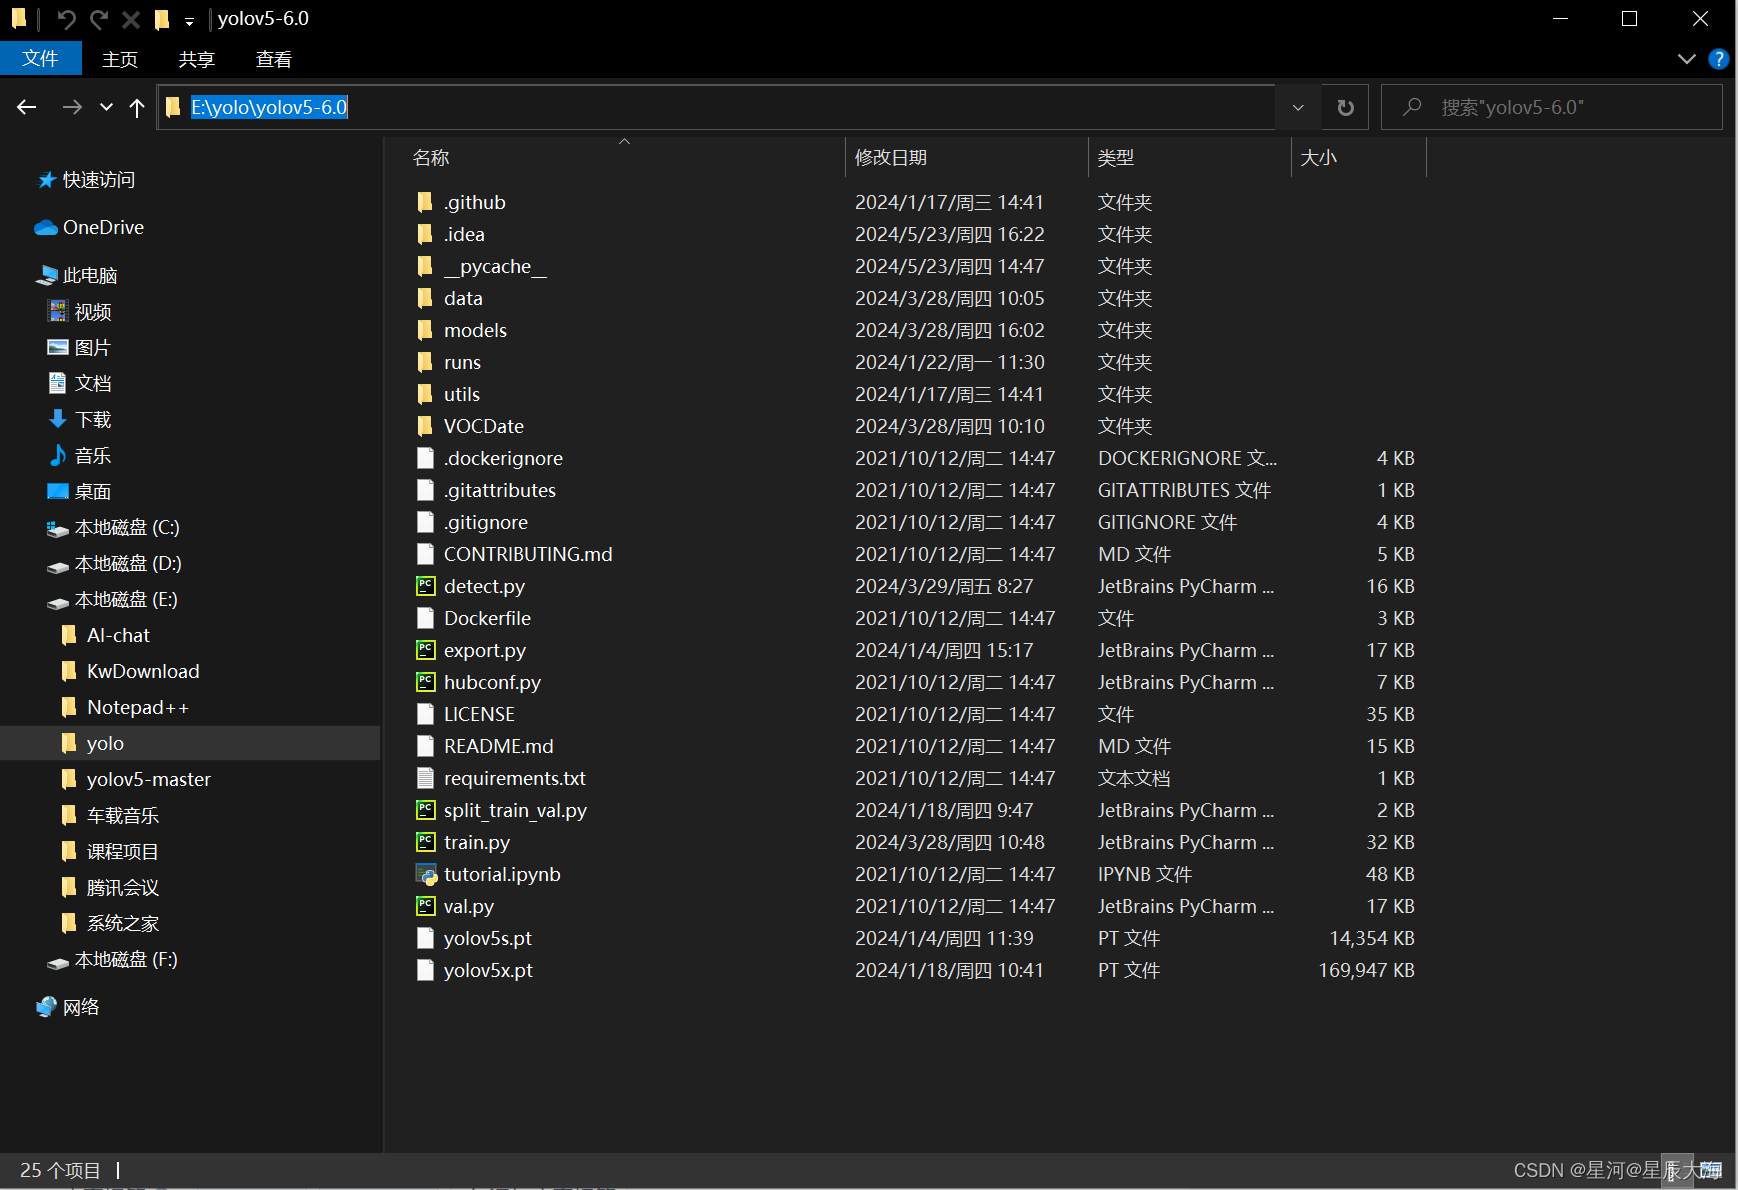Click the undo icon in title bar

pos(66,19)
